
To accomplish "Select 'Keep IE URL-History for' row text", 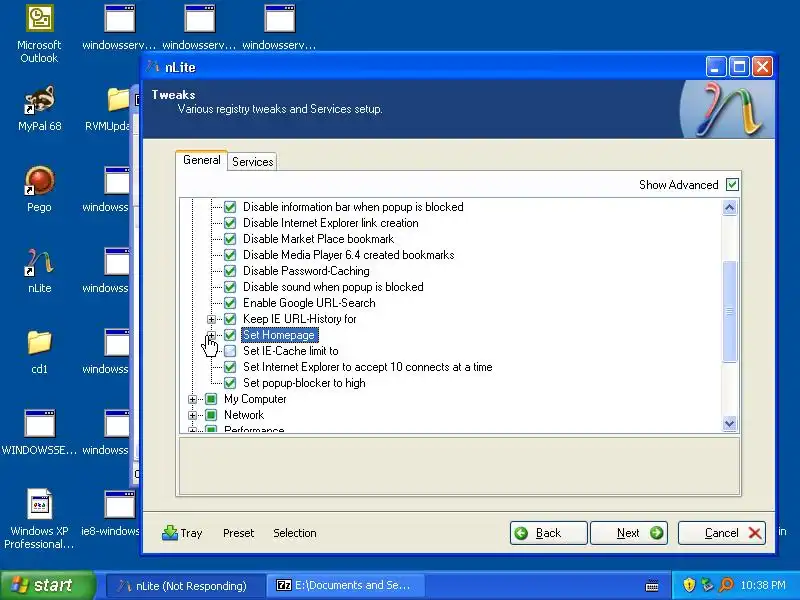I will tap(299, 319).
